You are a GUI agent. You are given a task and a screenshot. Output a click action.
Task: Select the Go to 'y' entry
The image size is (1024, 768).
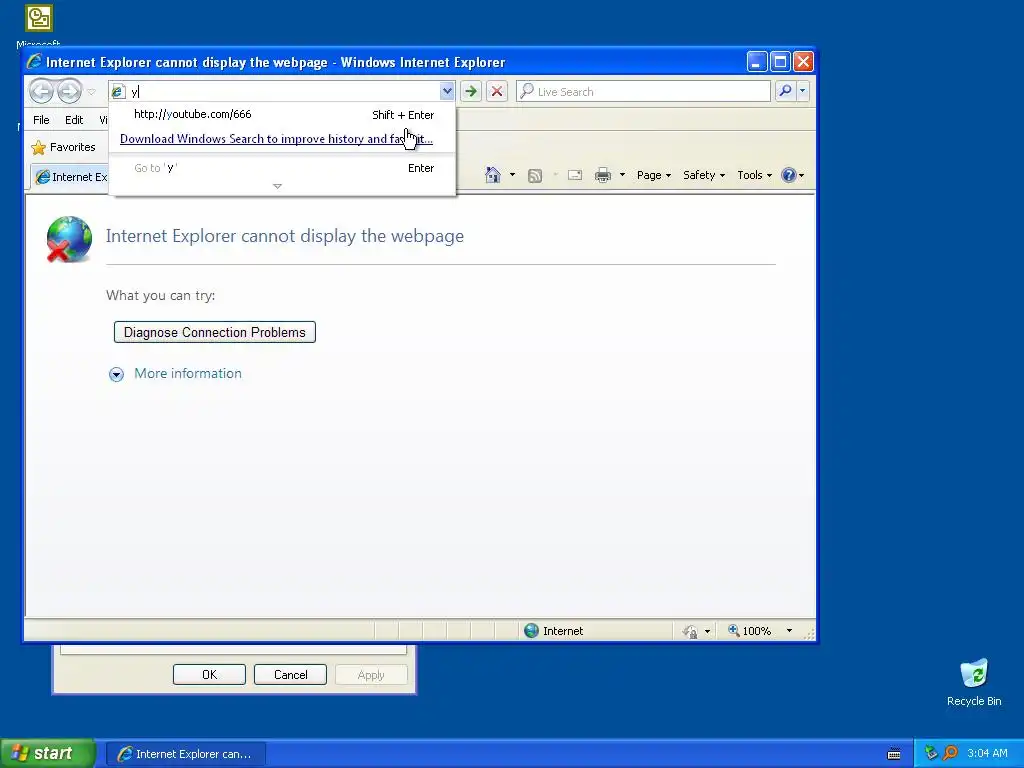coord(282,168)
